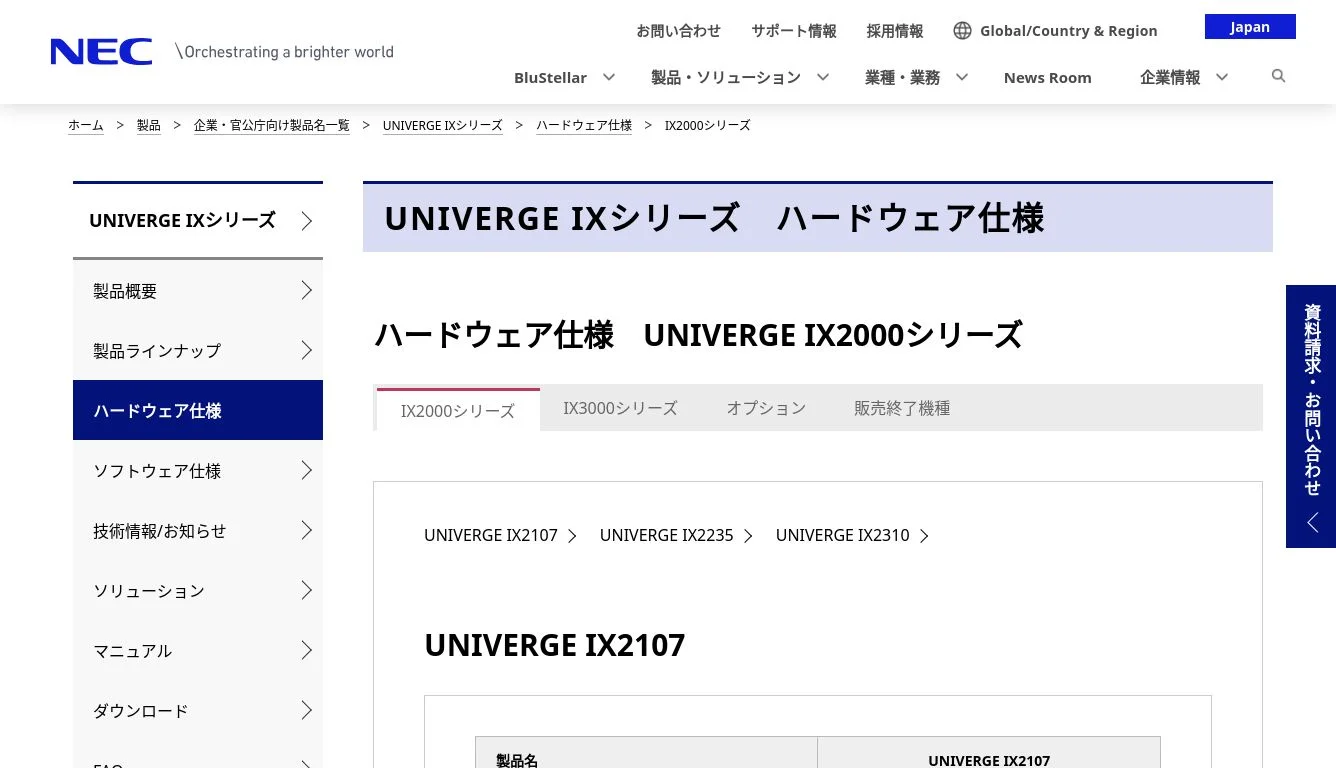1336x768 pixels.
Task: Go to News Room
Action: pos(1047,78)
